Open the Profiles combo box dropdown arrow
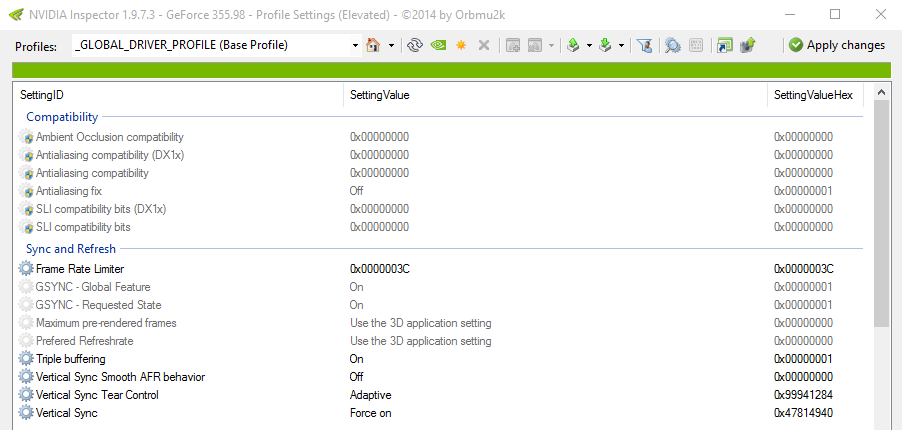Image resolution: width=902 pixels, height=430 pixels. (x=355, y=45)
